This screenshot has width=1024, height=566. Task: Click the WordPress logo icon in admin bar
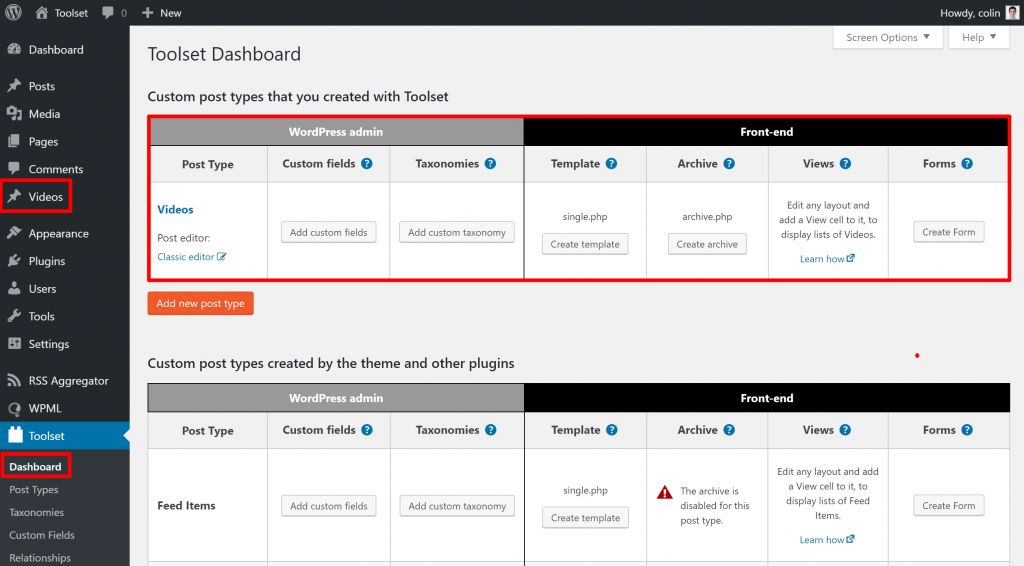tap(13, 12)
